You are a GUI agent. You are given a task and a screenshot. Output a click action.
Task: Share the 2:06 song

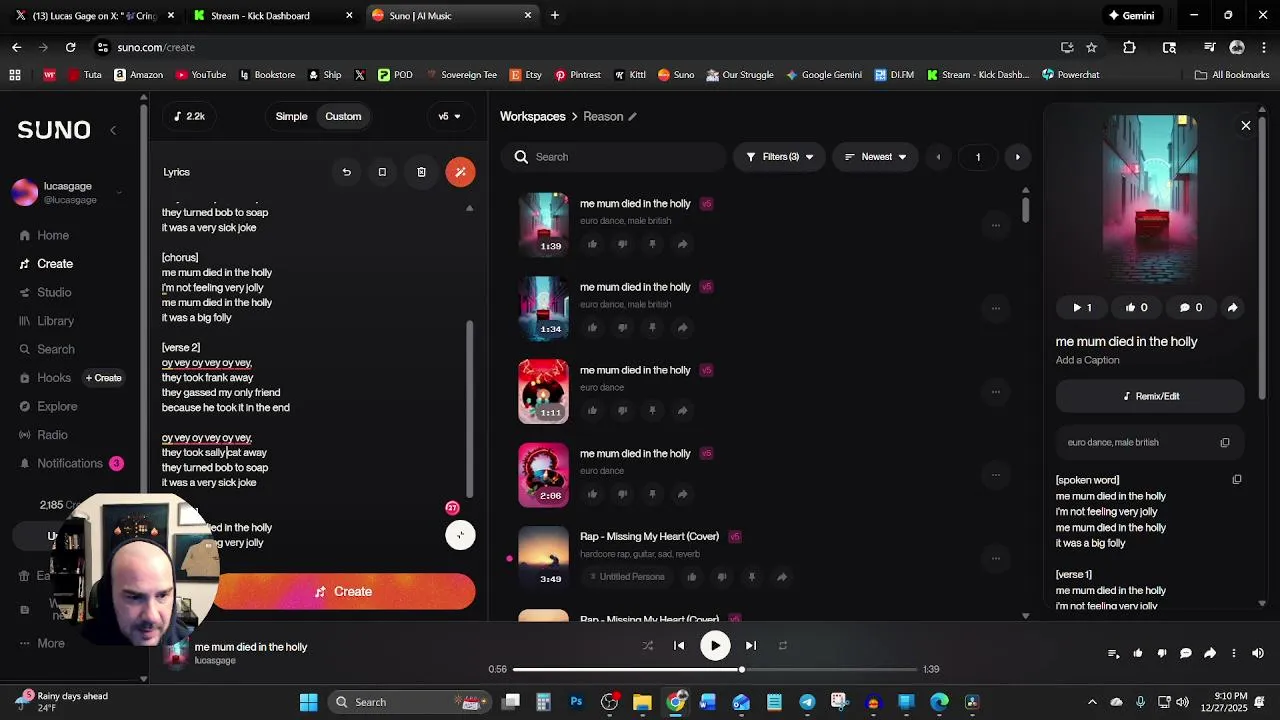pos(682,494)
